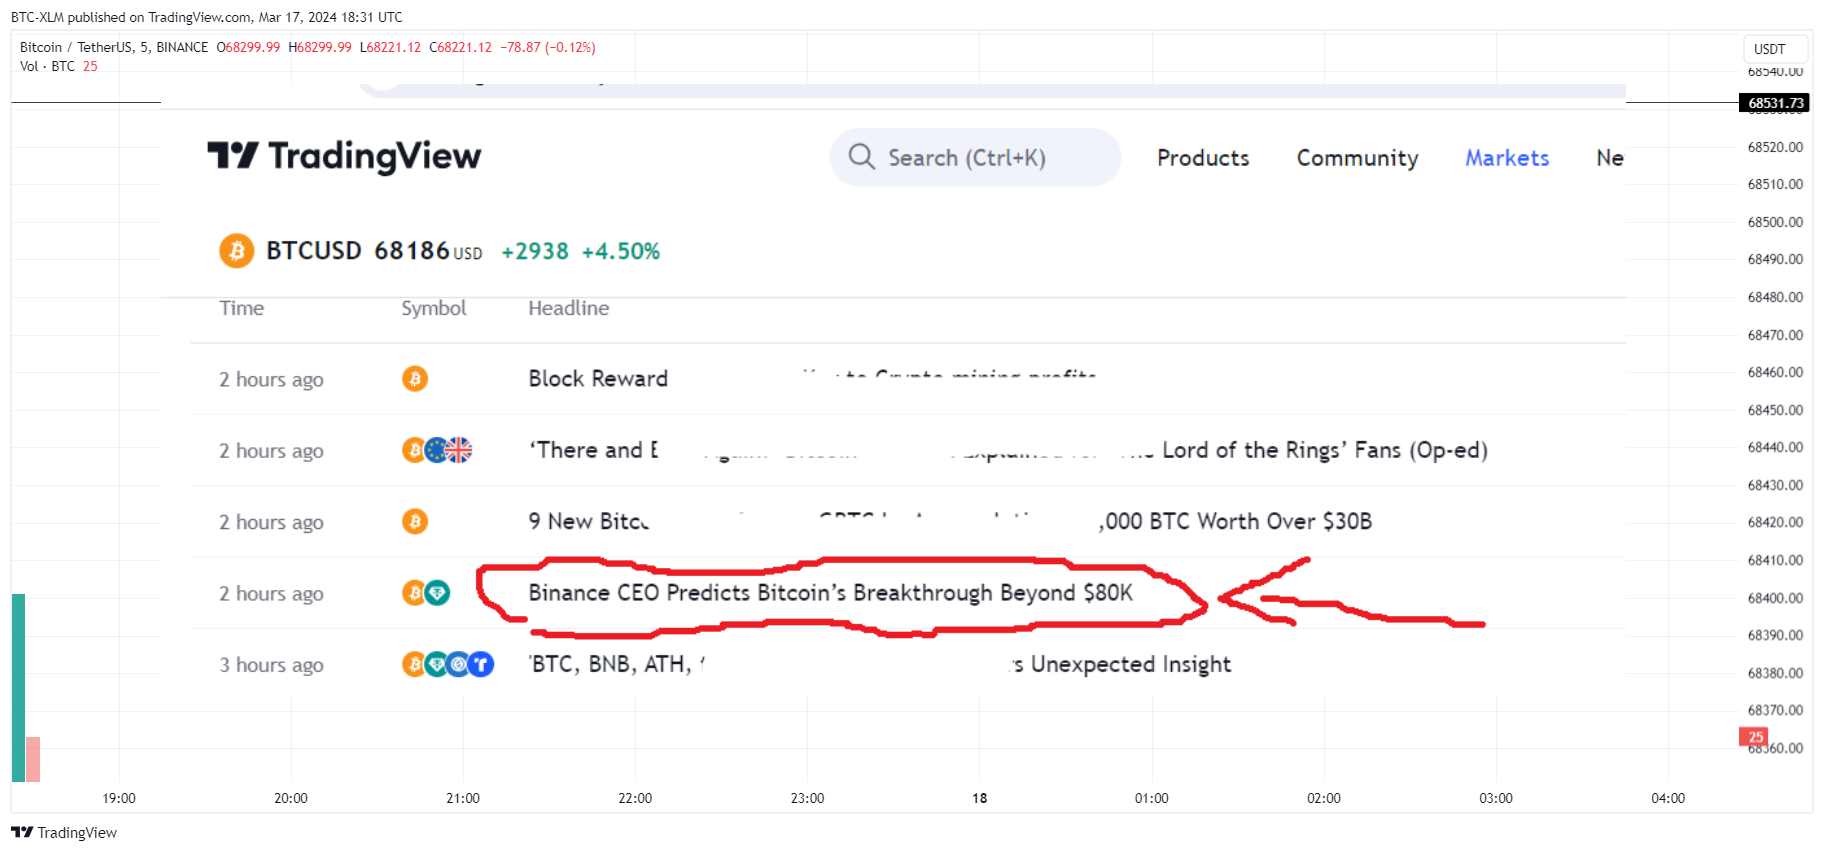Open the Markets menu
Screen dimensions: 1824x852
coord(1507,158)
